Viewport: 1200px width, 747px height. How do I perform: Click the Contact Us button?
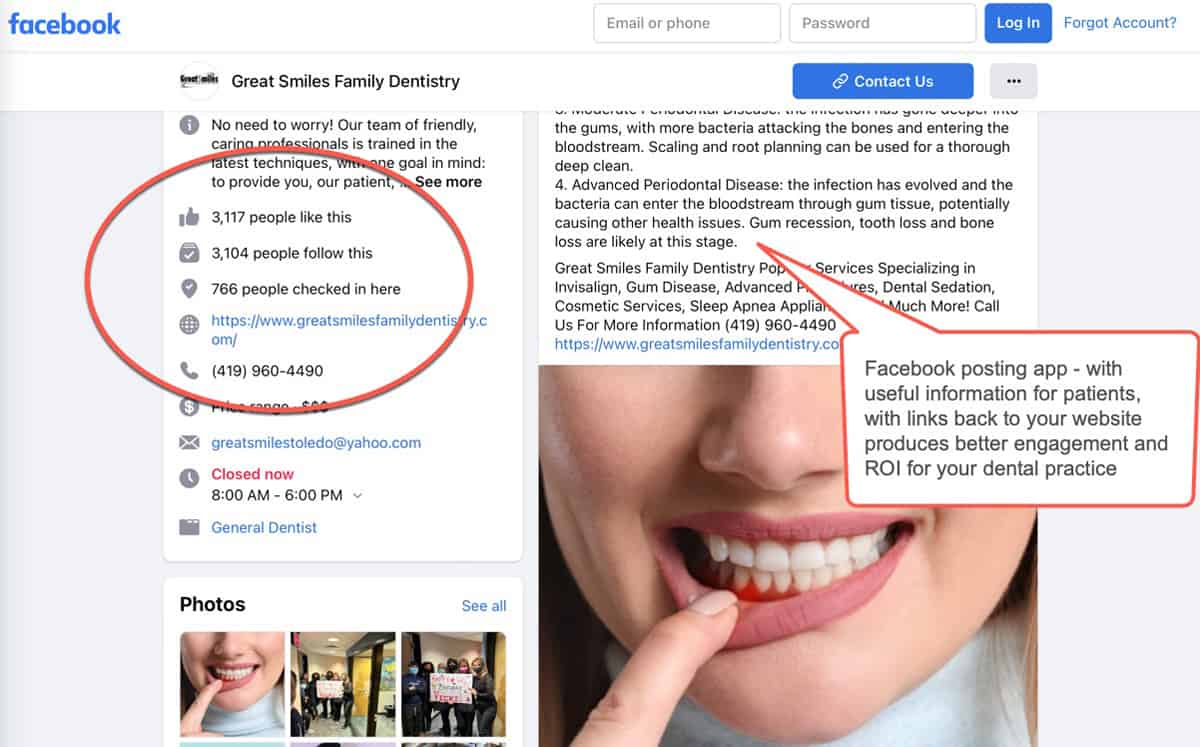click(x=883, y=81)
